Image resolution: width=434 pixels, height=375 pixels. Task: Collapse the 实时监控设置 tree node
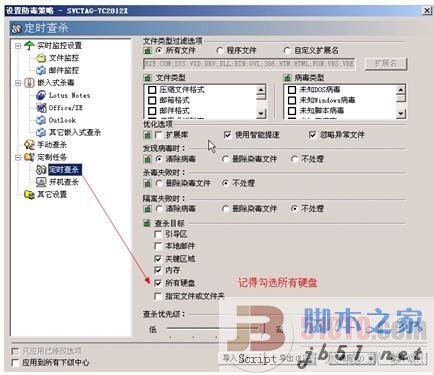click(x=18, y=46)
